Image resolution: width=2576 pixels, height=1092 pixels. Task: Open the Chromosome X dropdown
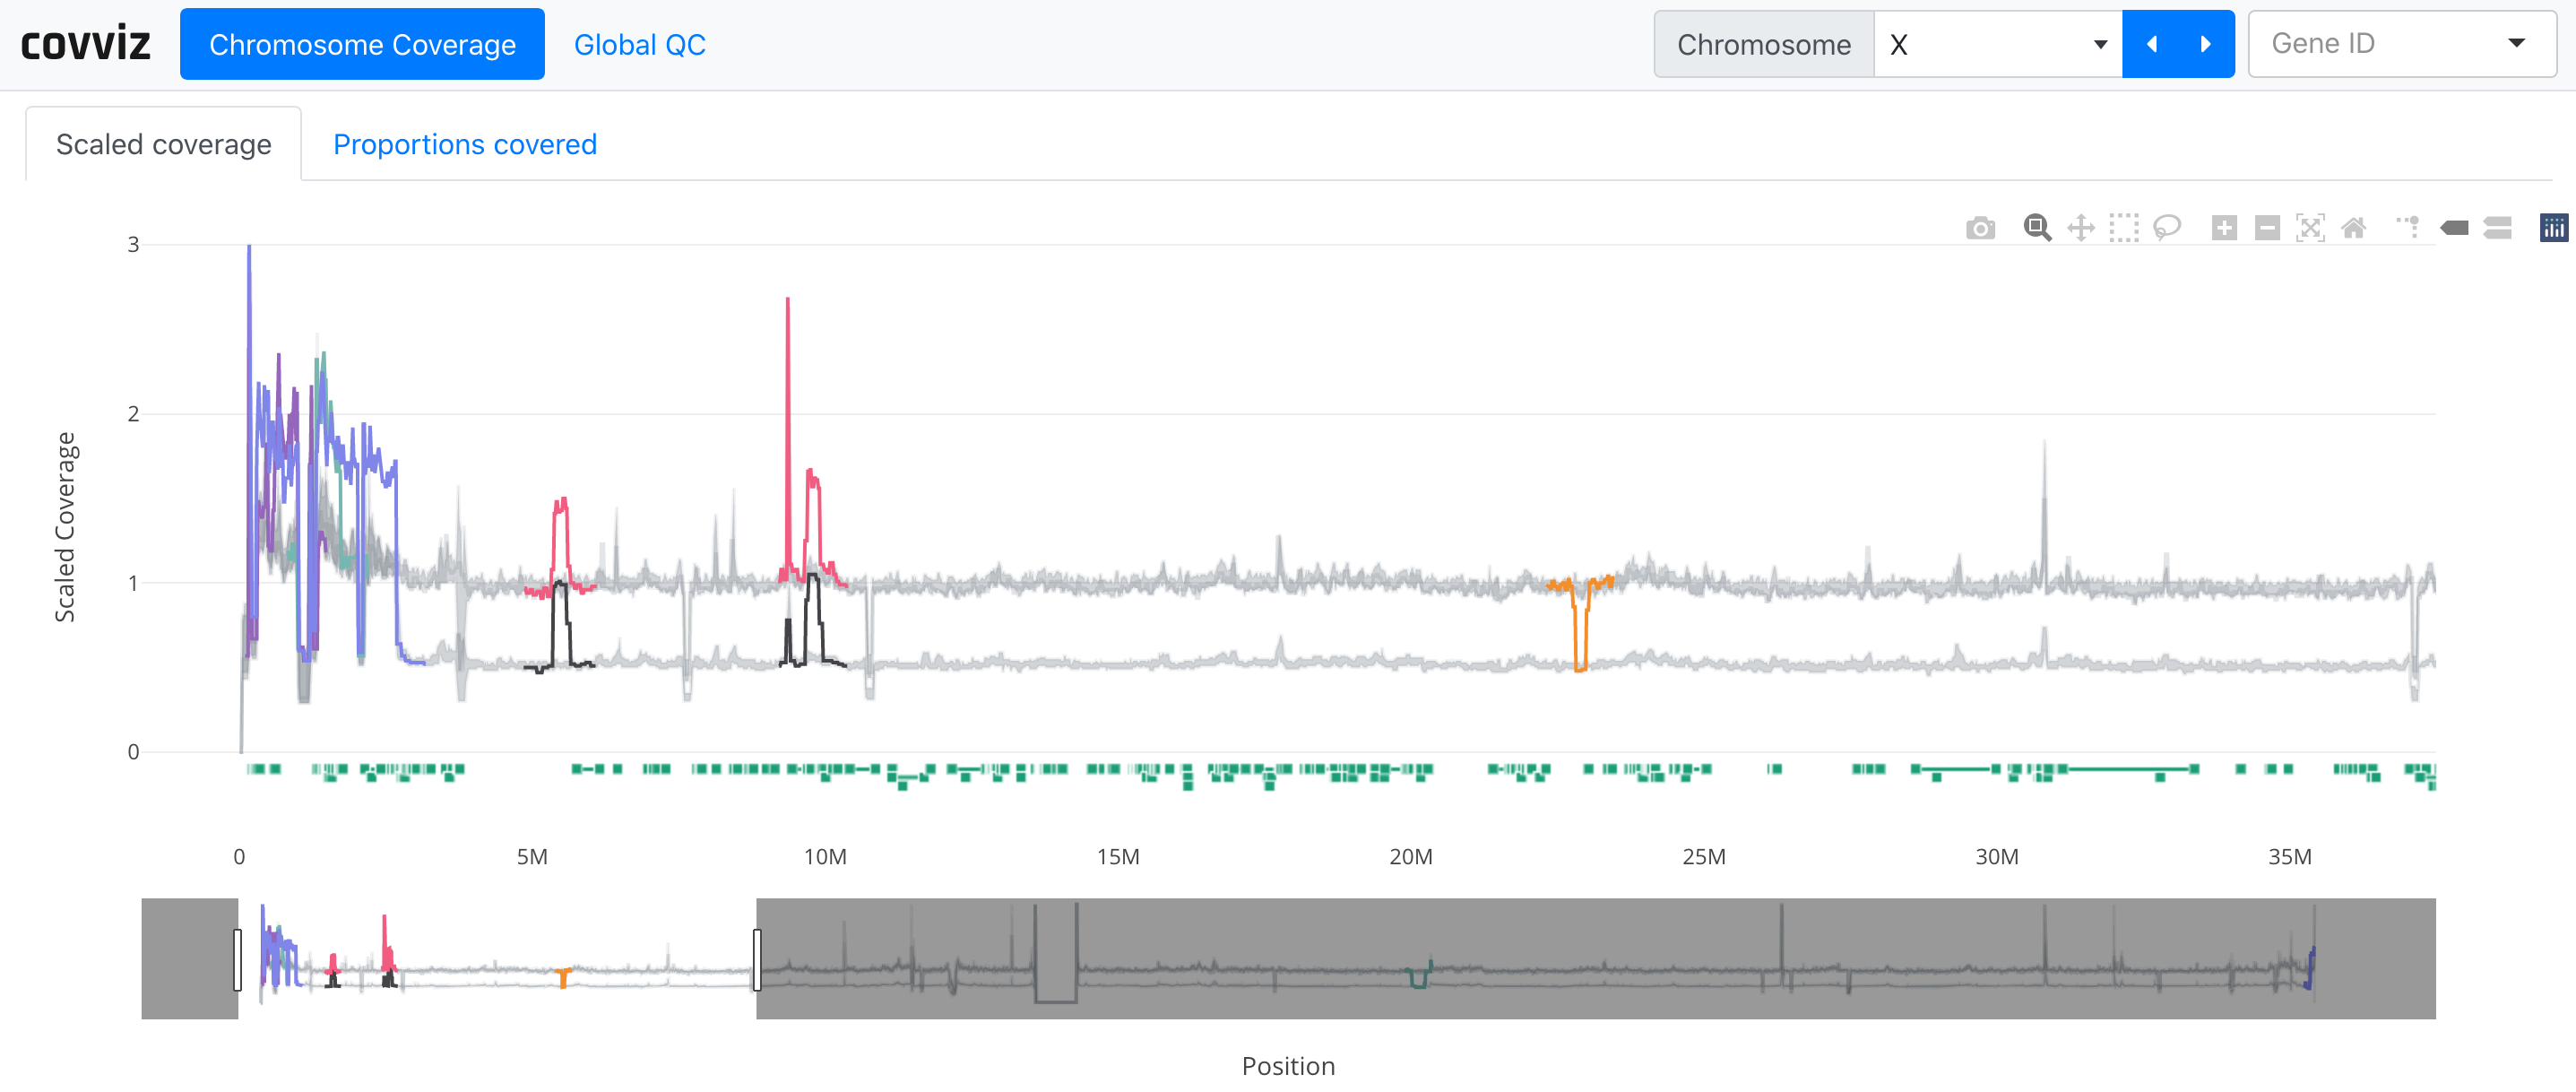click(x=1997, y=44)
